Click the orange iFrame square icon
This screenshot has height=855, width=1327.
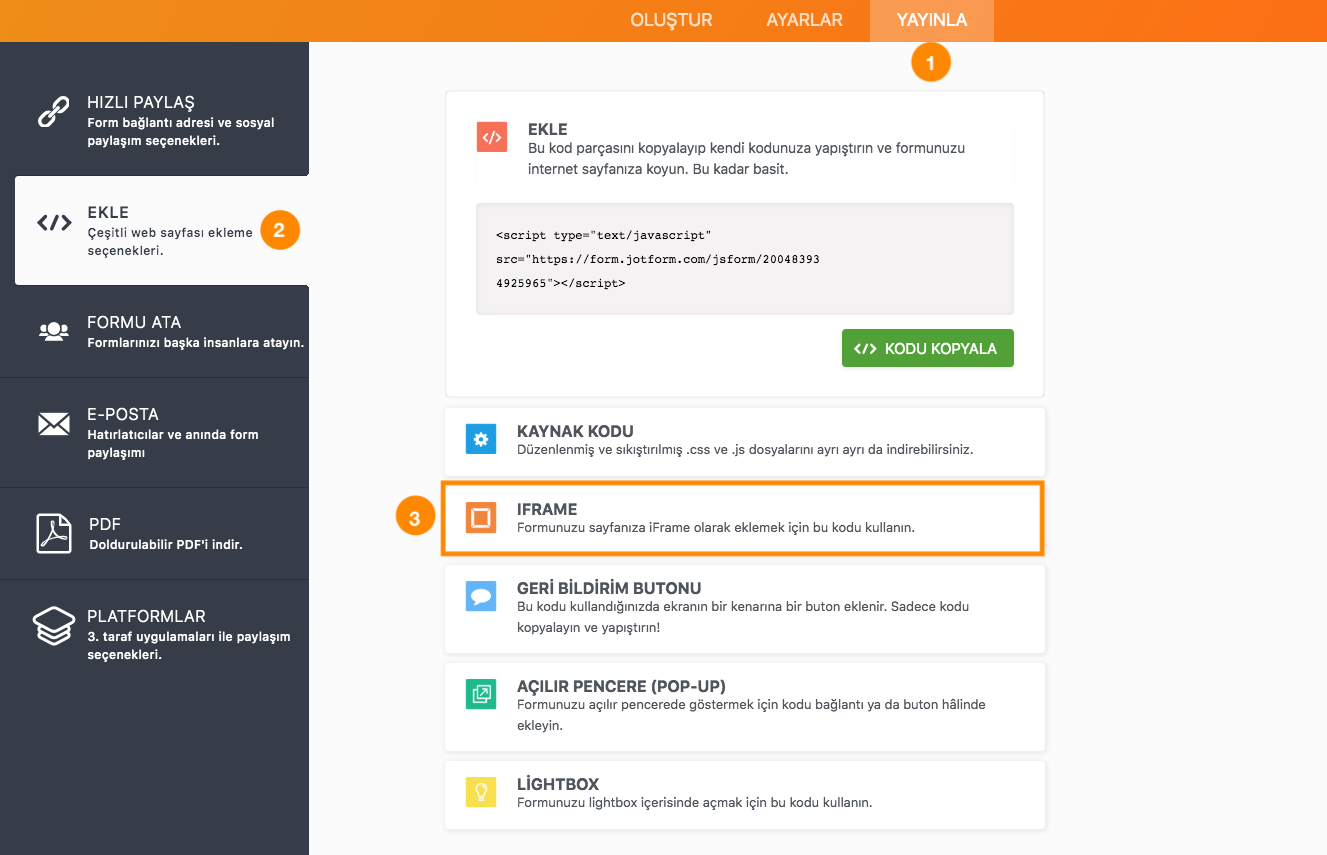(481, 518)
